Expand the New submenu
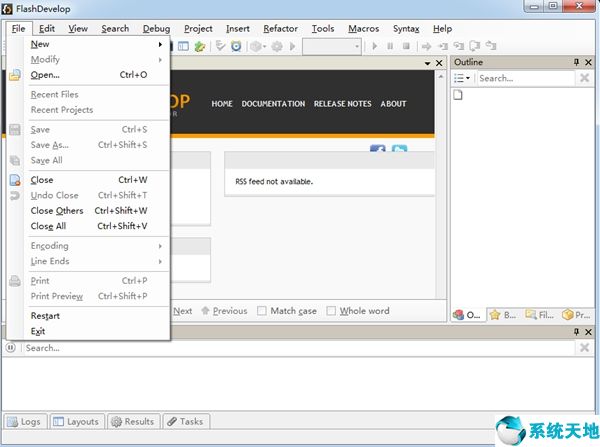Image resolution: width=600 pixels, height=447 pixels. [x=97, y=44]
